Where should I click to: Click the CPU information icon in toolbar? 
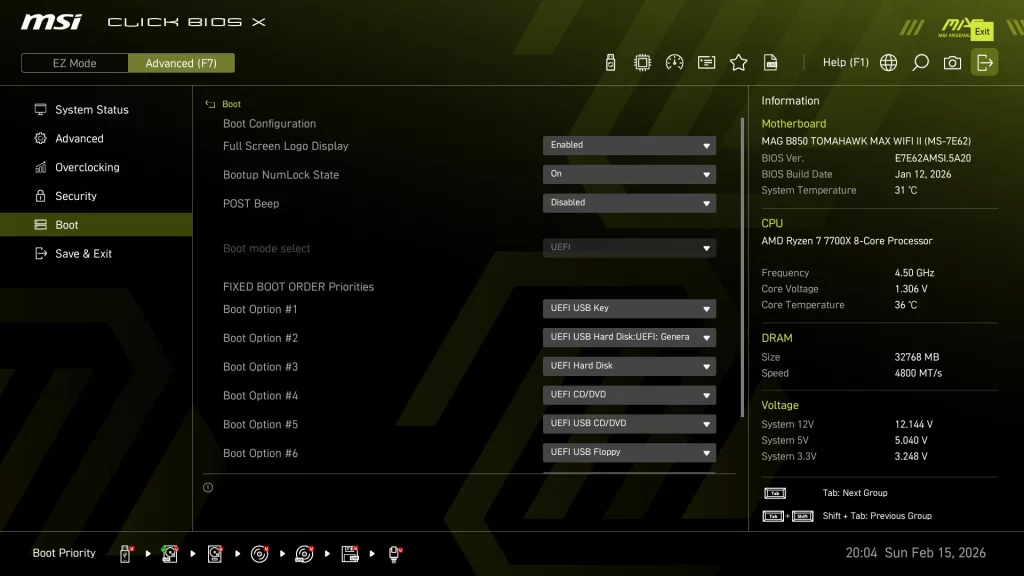pos(643,62)
